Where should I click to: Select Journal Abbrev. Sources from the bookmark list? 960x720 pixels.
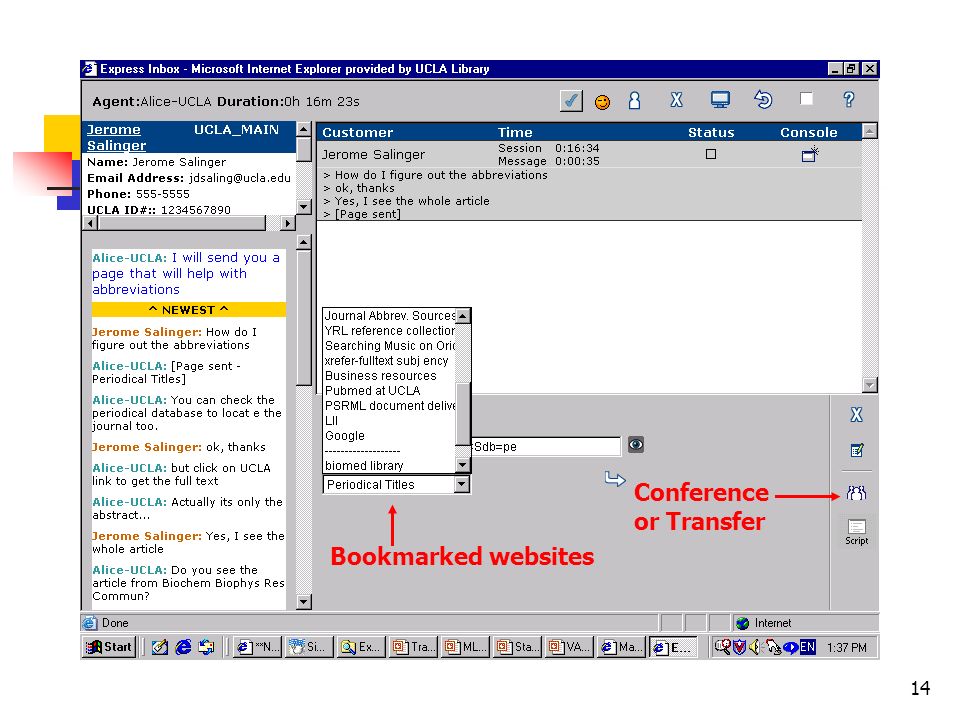[389, 316]
